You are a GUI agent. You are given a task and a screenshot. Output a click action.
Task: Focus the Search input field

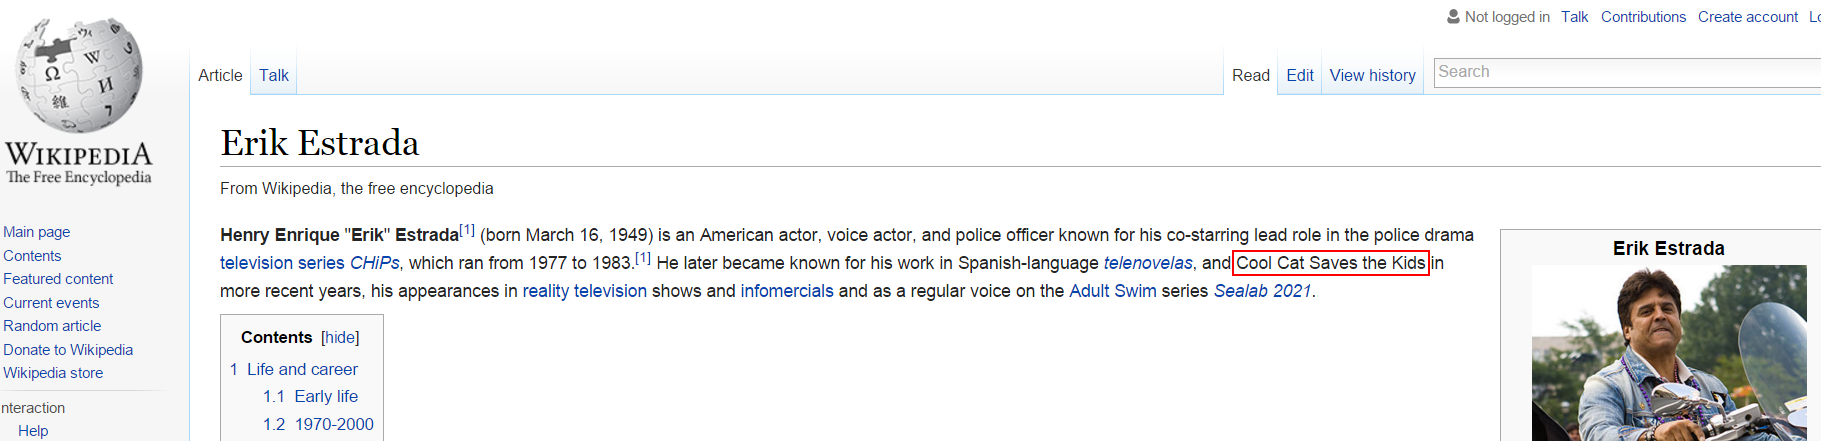pyautogui.click(x=1627, y=72)
